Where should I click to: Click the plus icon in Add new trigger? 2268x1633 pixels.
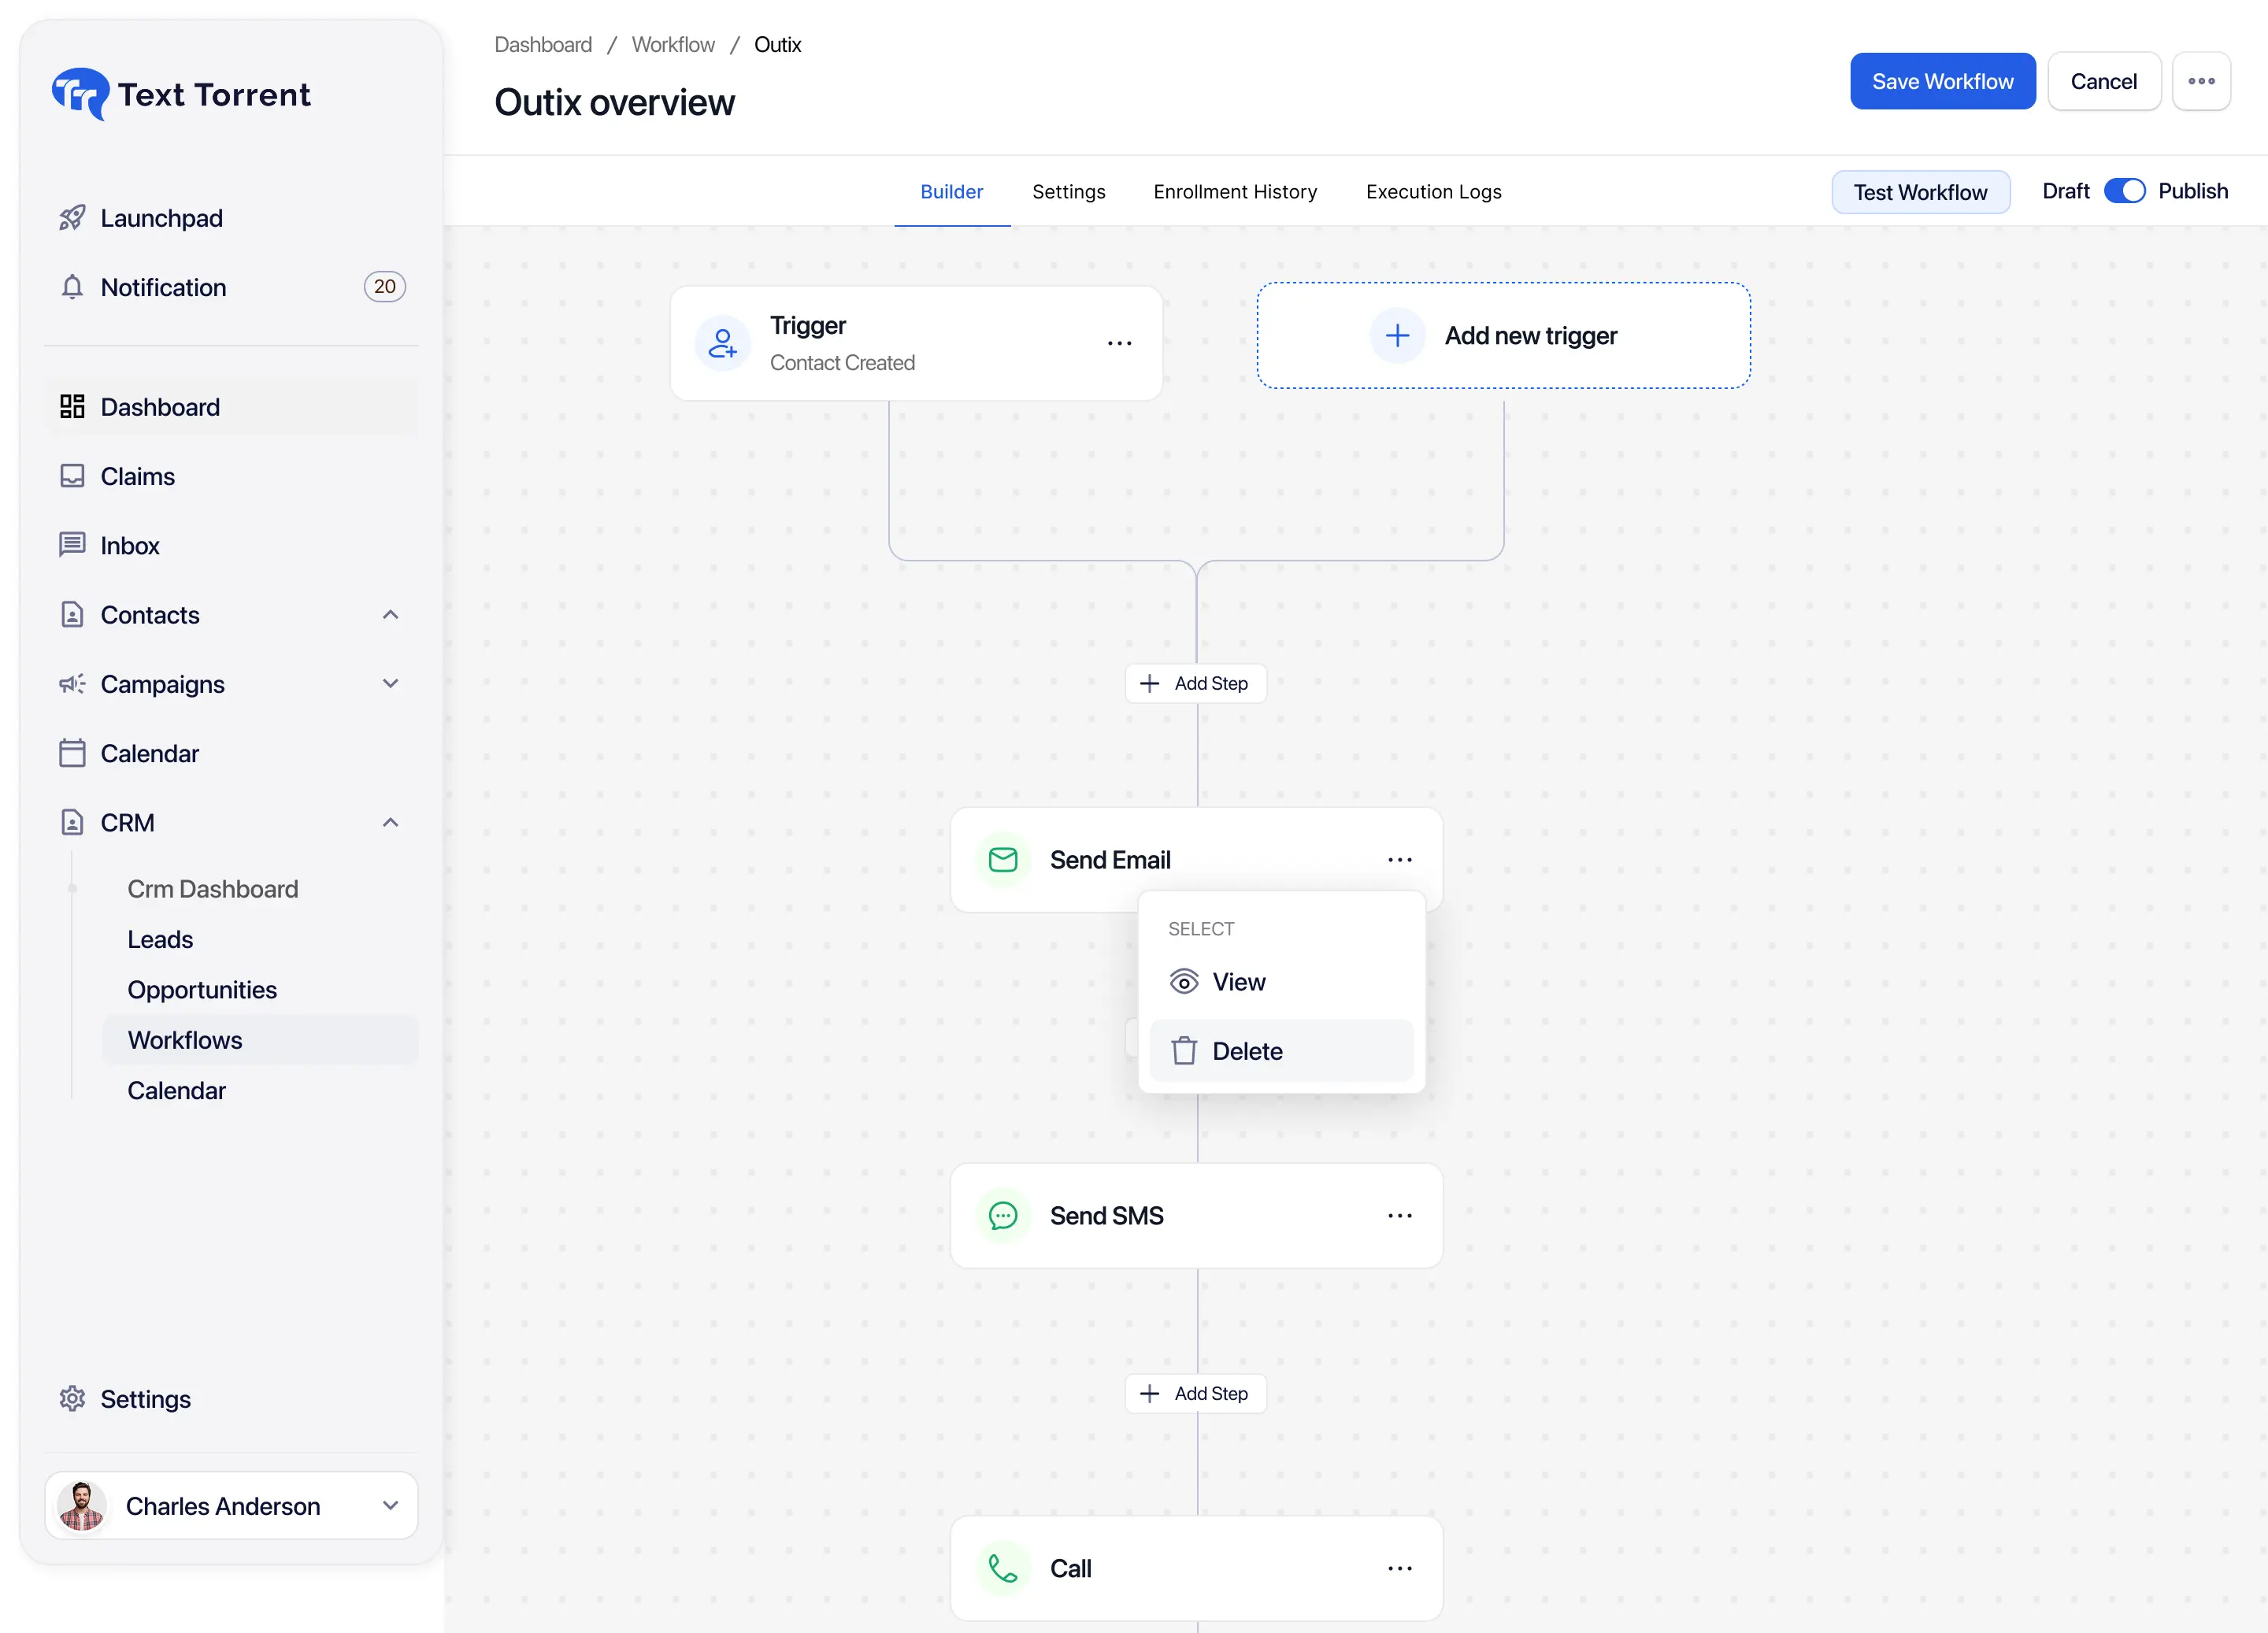coord(1397,335)
